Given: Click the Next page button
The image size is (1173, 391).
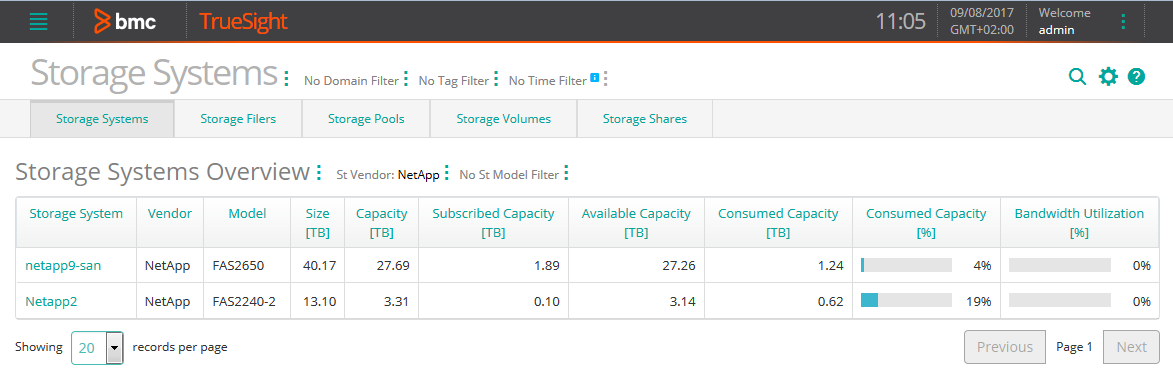Looking at the screenshot, I should click(1131, 347).
